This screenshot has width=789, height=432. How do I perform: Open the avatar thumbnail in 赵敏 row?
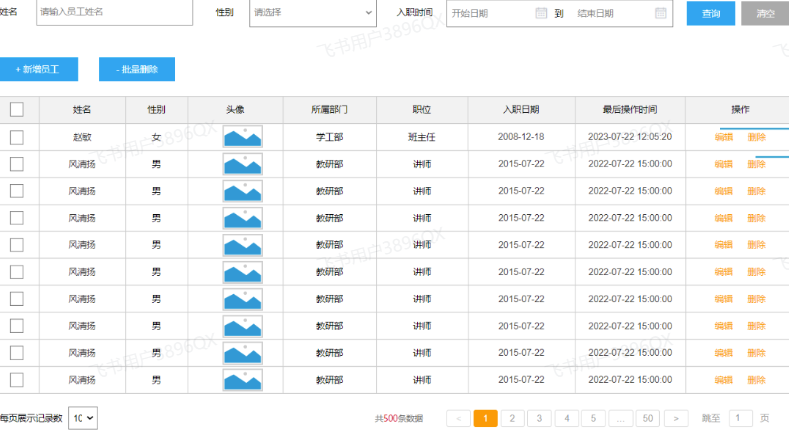click(243, 137)
